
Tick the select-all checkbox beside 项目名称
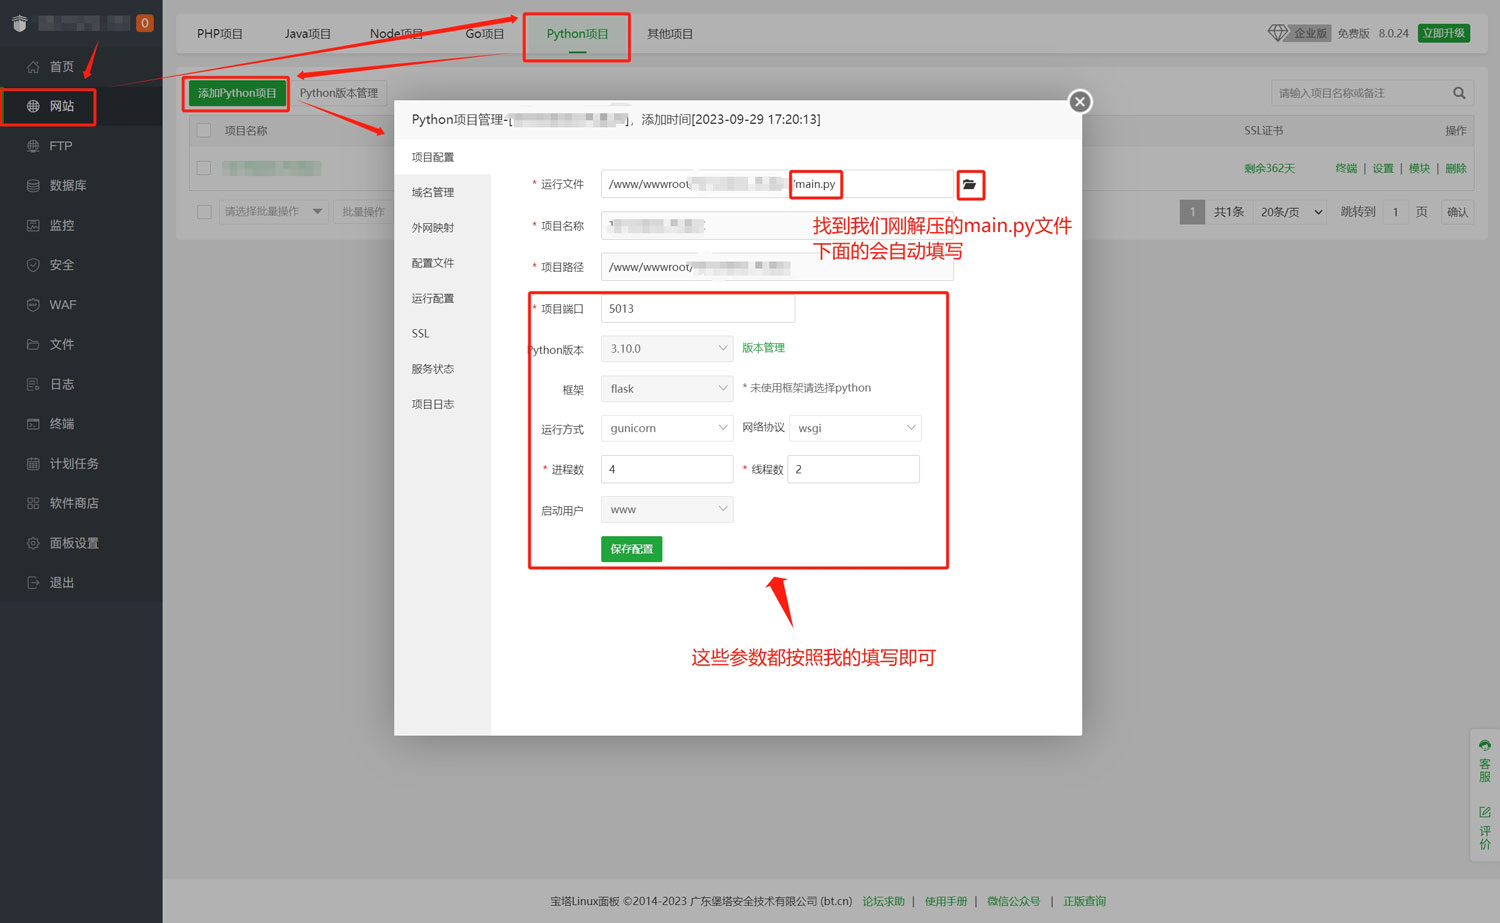[204, 130]
